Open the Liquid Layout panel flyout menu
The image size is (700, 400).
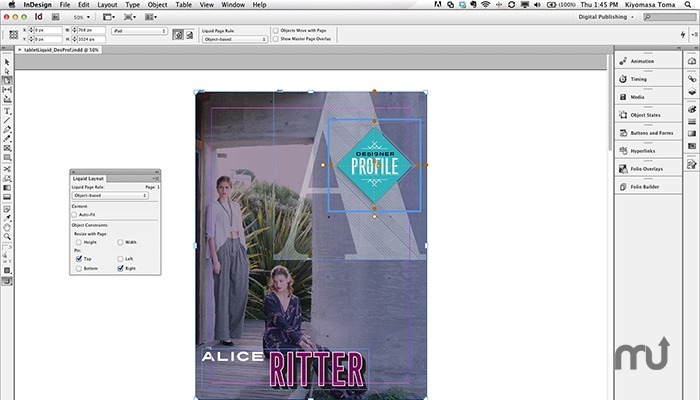155,179
